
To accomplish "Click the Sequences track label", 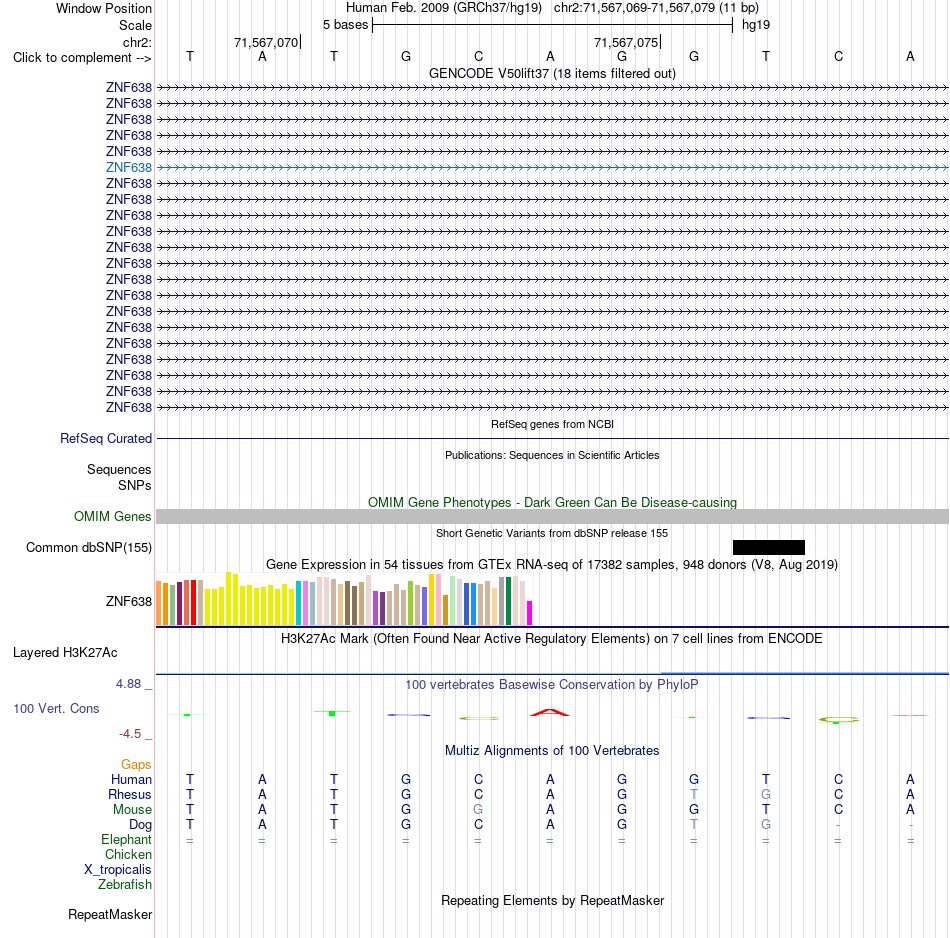I will click(x=119, y=470).
